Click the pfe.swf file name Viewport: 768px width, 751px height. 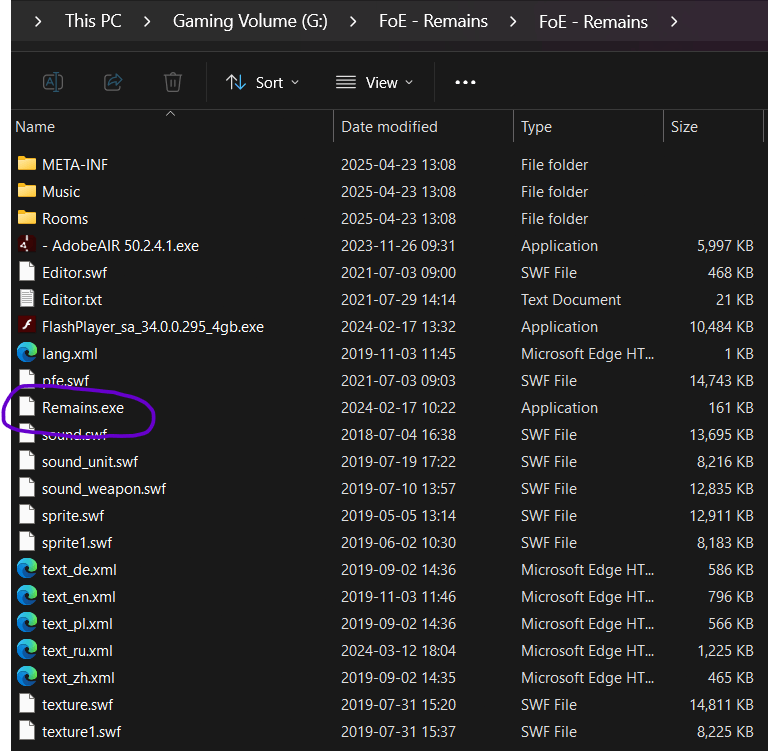[66, 381]
